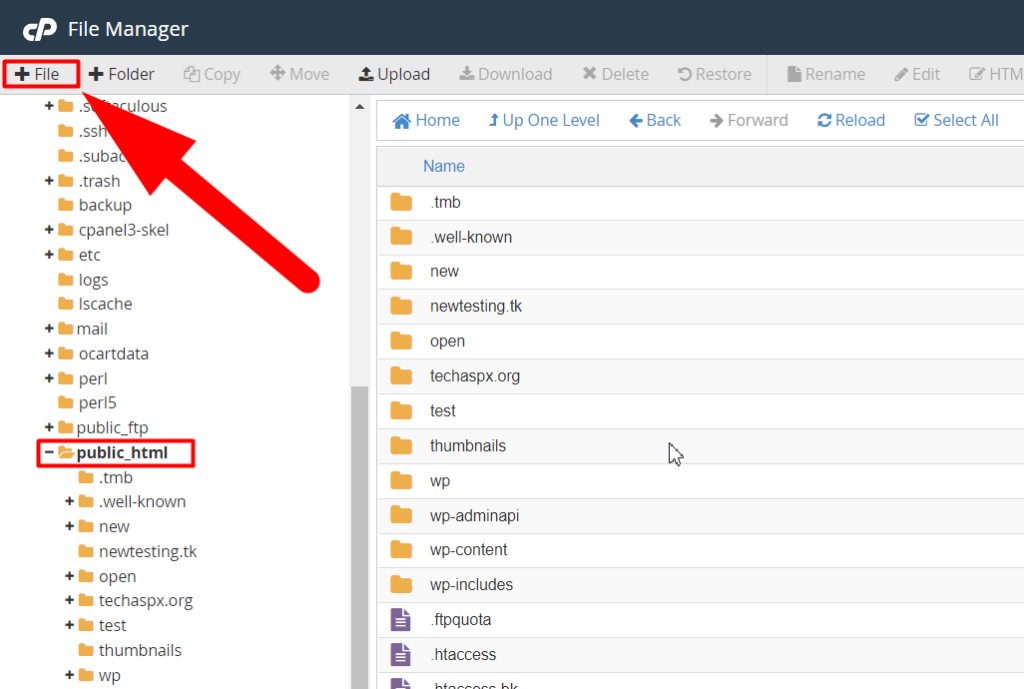Click the .tmb folder icon in listing
Screen dimensions: 1024x689
[x=401, y=202]
